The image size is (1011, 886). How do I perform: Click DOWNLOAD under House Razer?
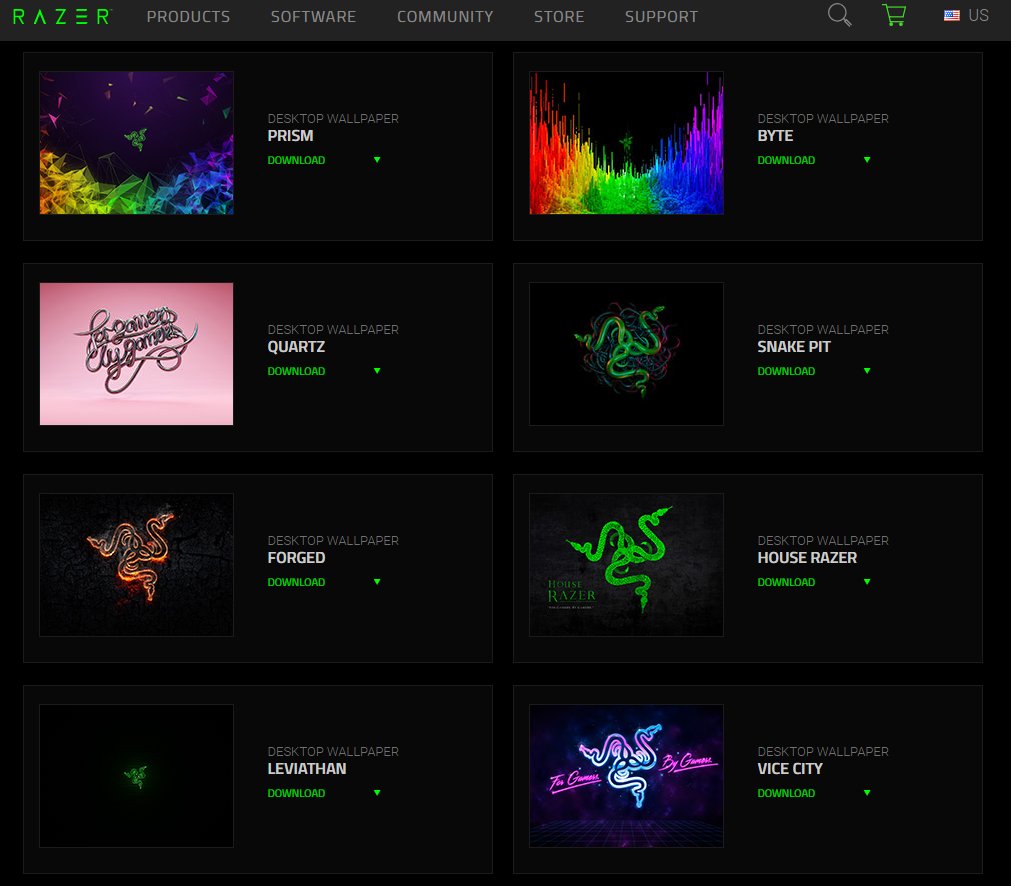click(786, 582)
